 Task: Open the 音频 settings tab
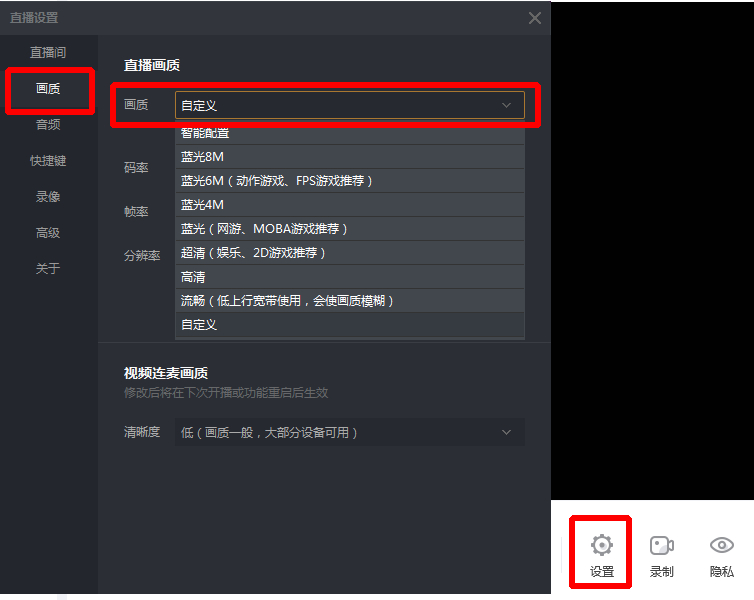[x=48, y=125]
